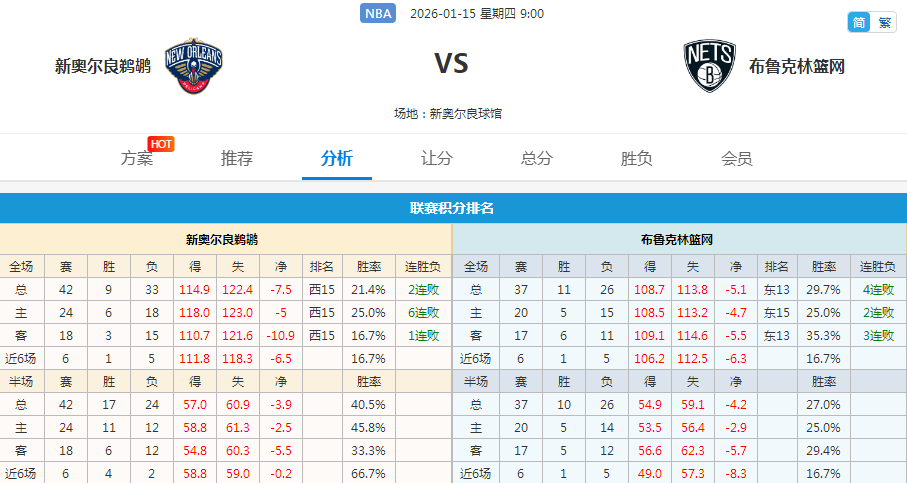Click Pelicans half-time home points 58.8

point(195,427)
